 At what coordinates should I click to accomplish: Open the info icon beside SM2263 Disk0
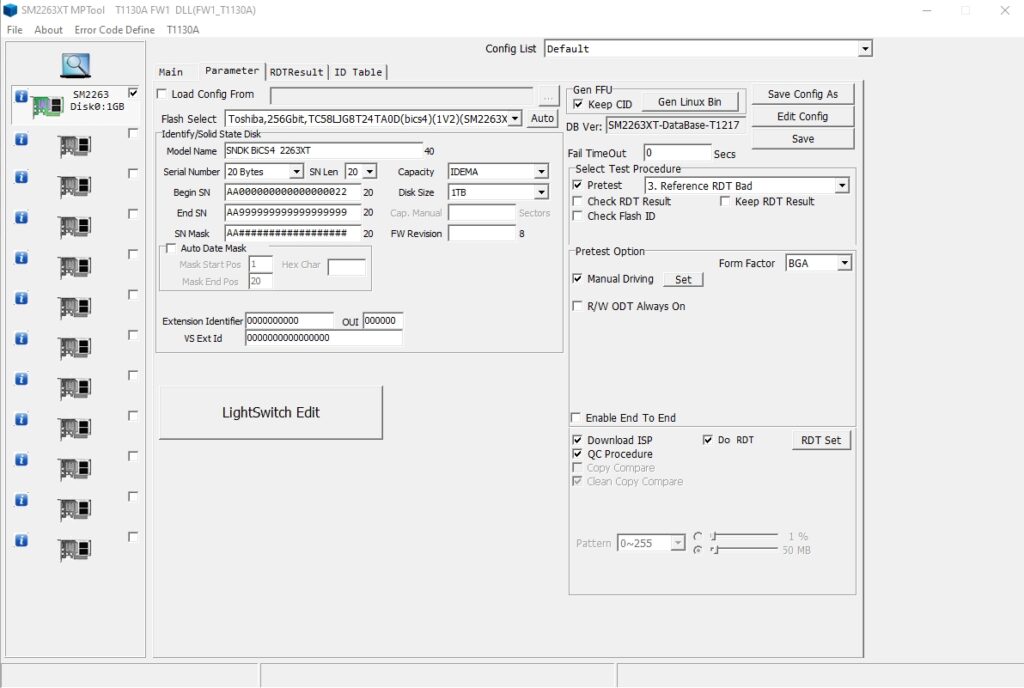click(x=21, y=97)
